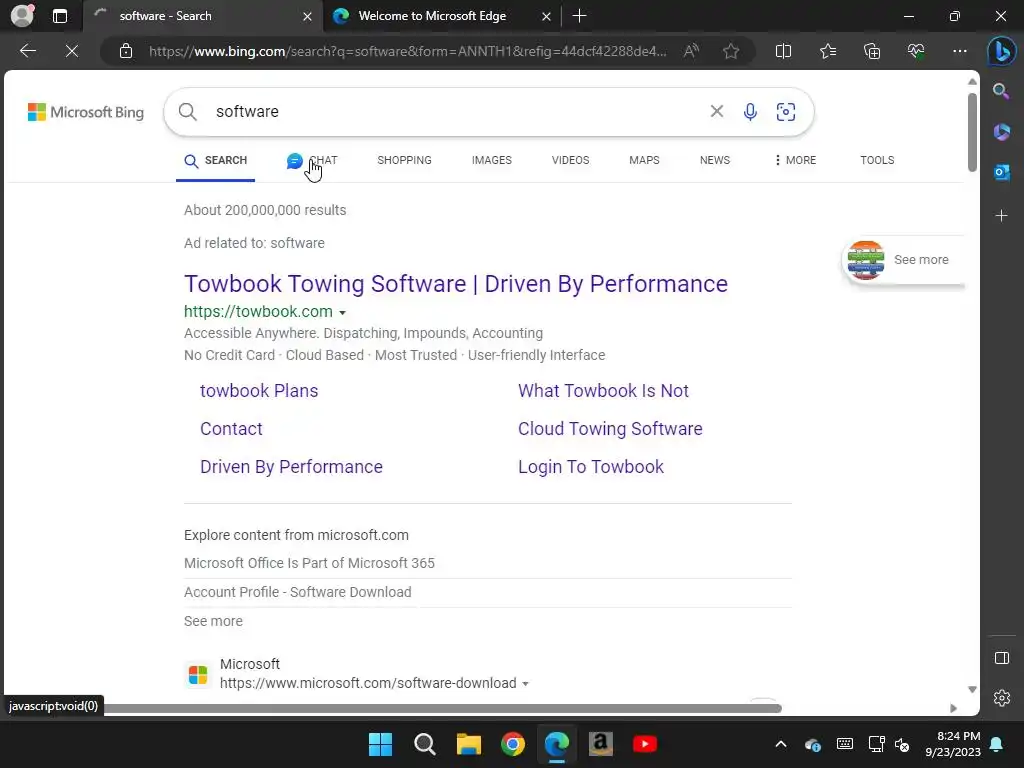Viewport: 1024px width, 768px height.
Task: Open visual search camera icon
Action: [786, 112]
